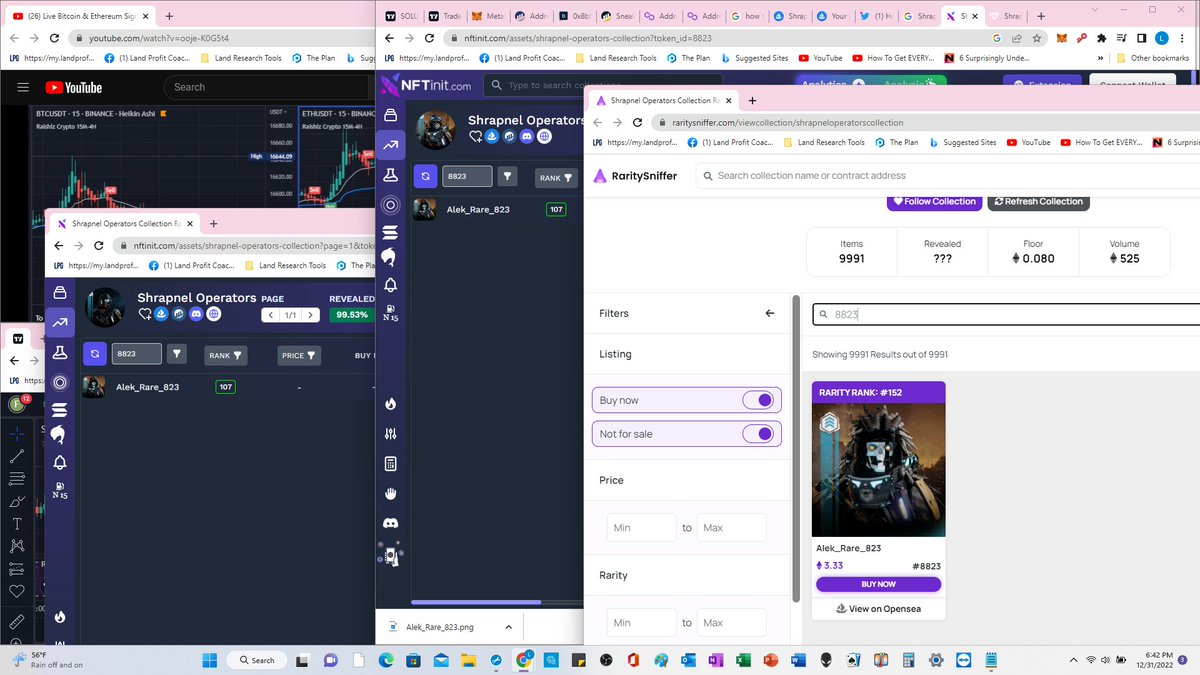Click the YouTube logo
This screenshot has height=675, width=1200.
[76, 88]
